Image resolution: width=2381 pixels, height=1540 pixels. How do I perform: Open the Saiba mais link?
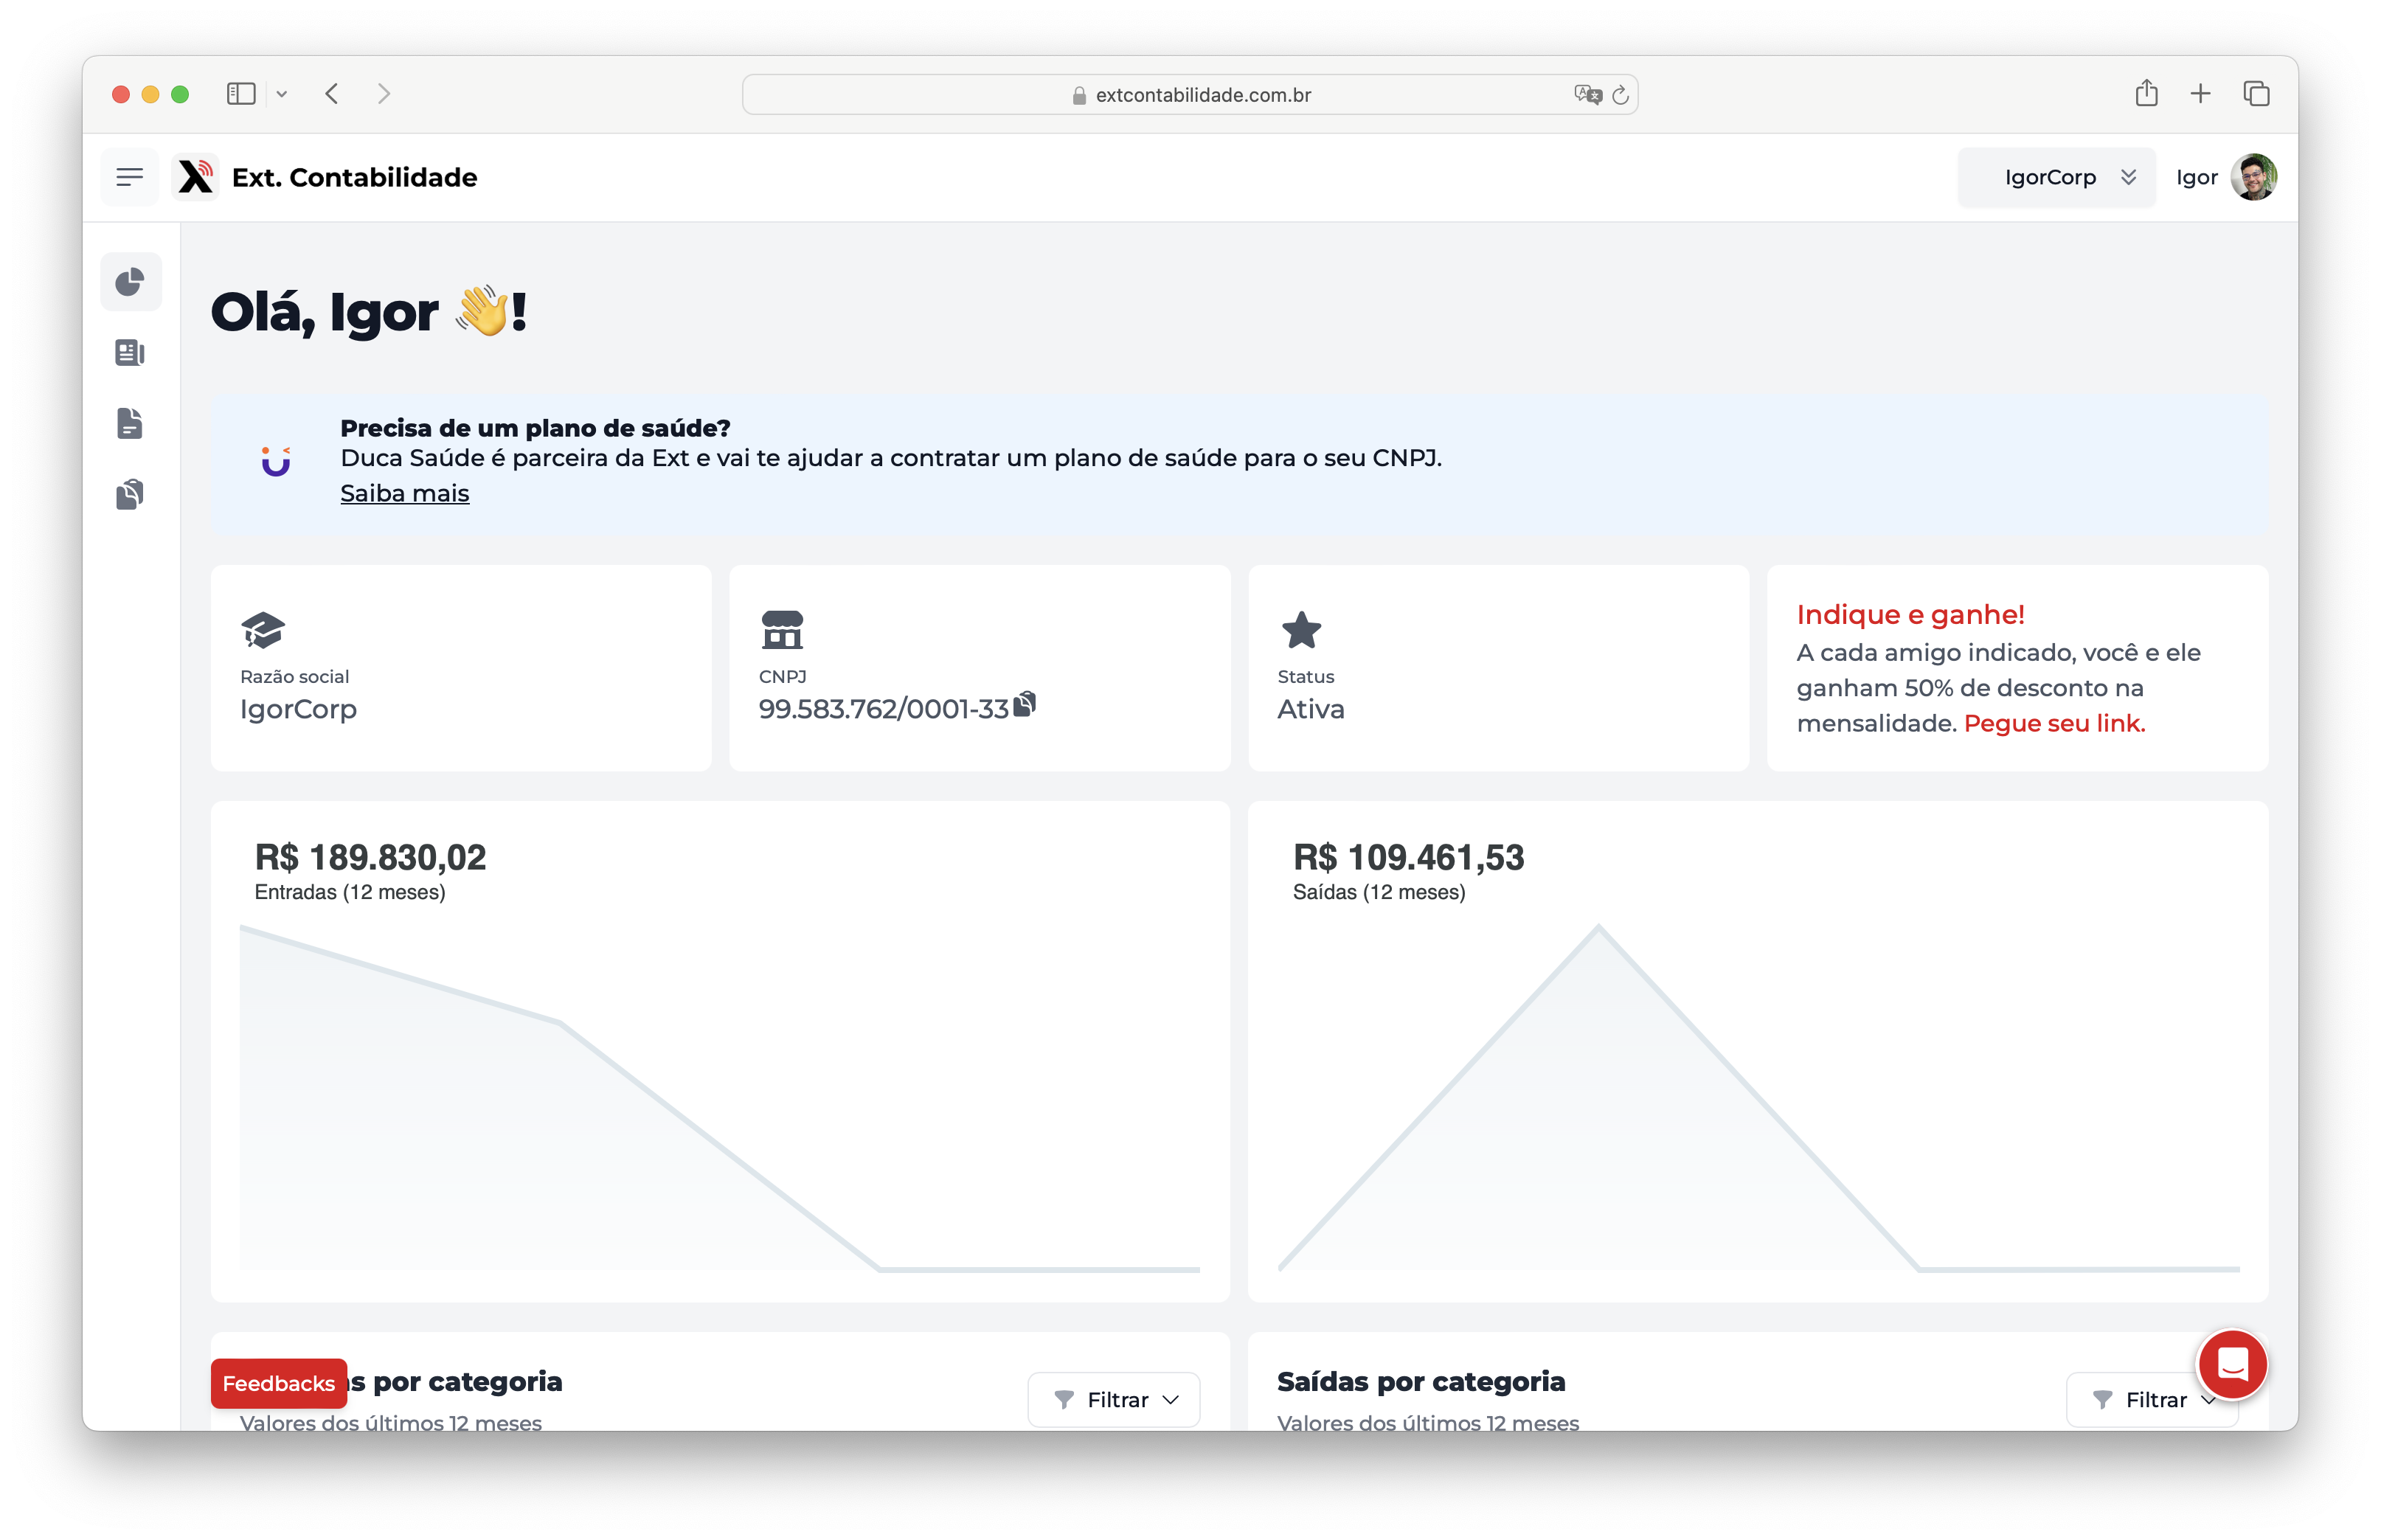(x=404, y=493)
